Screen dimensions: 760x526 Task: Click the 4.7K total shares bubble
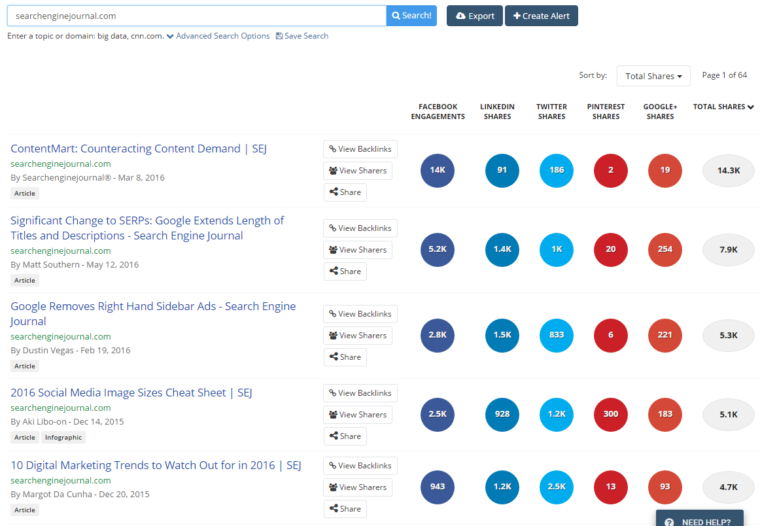coord(728,487)
